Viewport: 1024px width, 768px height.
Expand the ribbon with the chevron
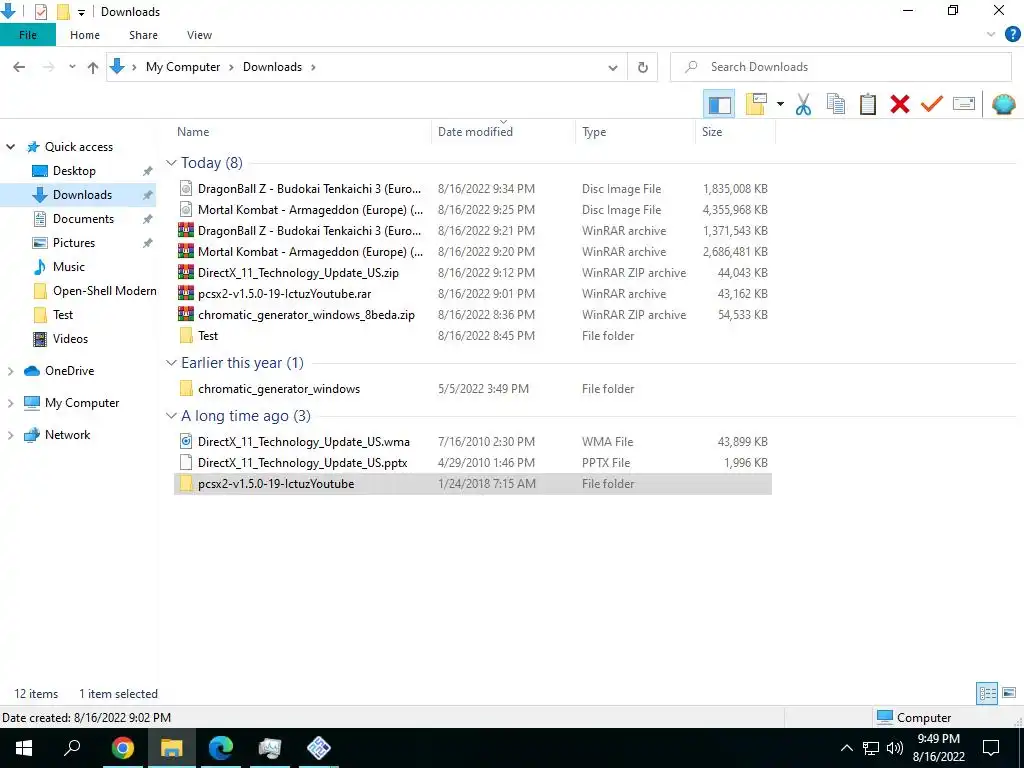pos(991,35)
